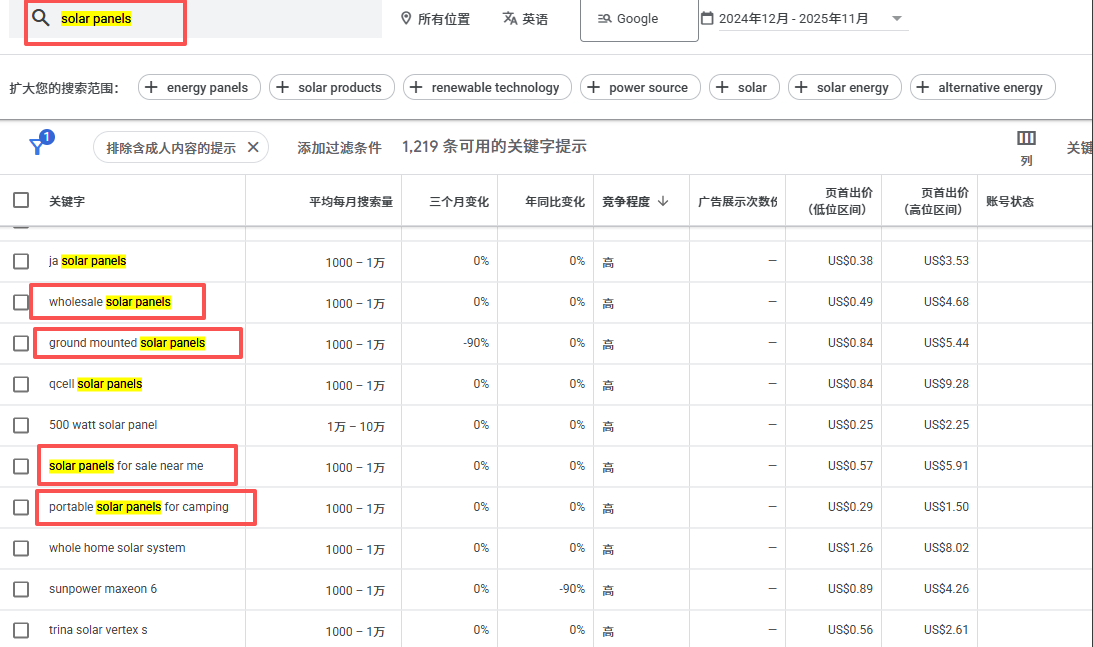Click the location pin icon

coord(406,19)
